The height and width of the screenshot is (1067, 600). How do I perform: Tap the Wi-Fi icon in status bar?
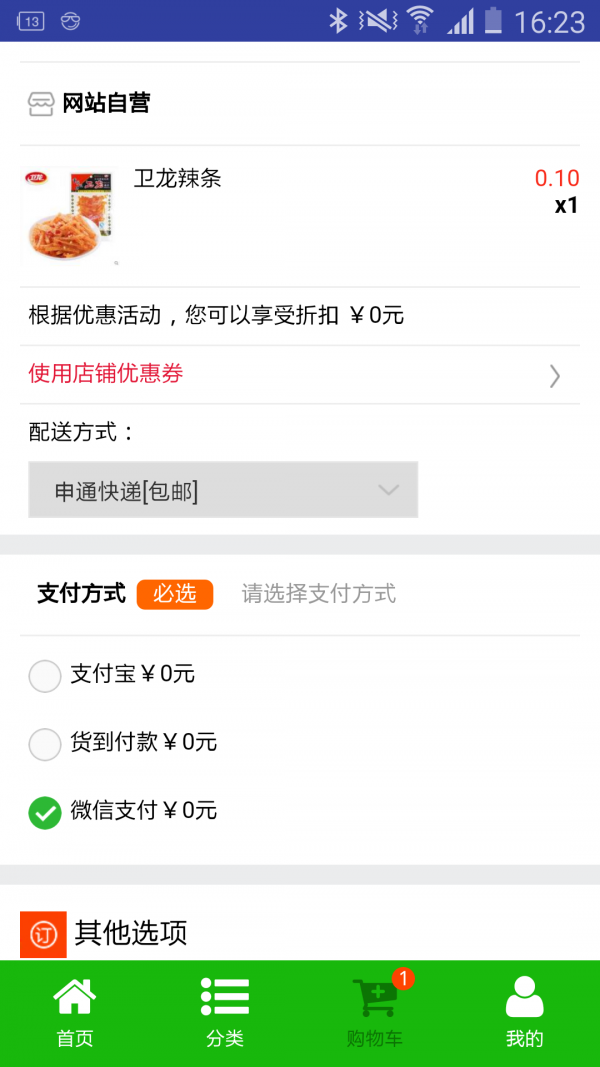click(x=420, y=21)
